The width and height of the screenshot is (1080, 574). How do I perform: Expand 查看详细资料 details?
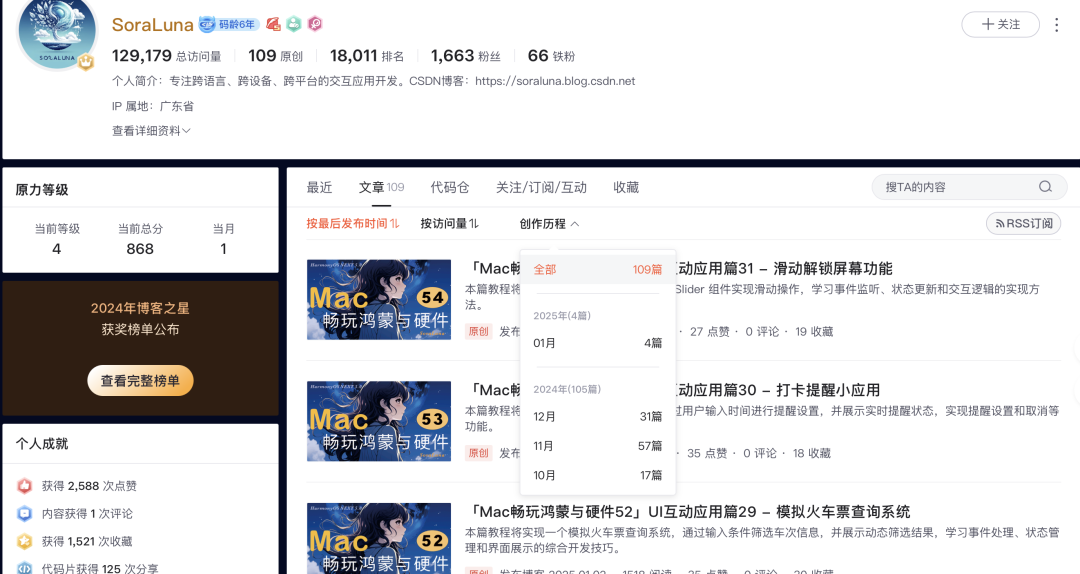(151, 130)
